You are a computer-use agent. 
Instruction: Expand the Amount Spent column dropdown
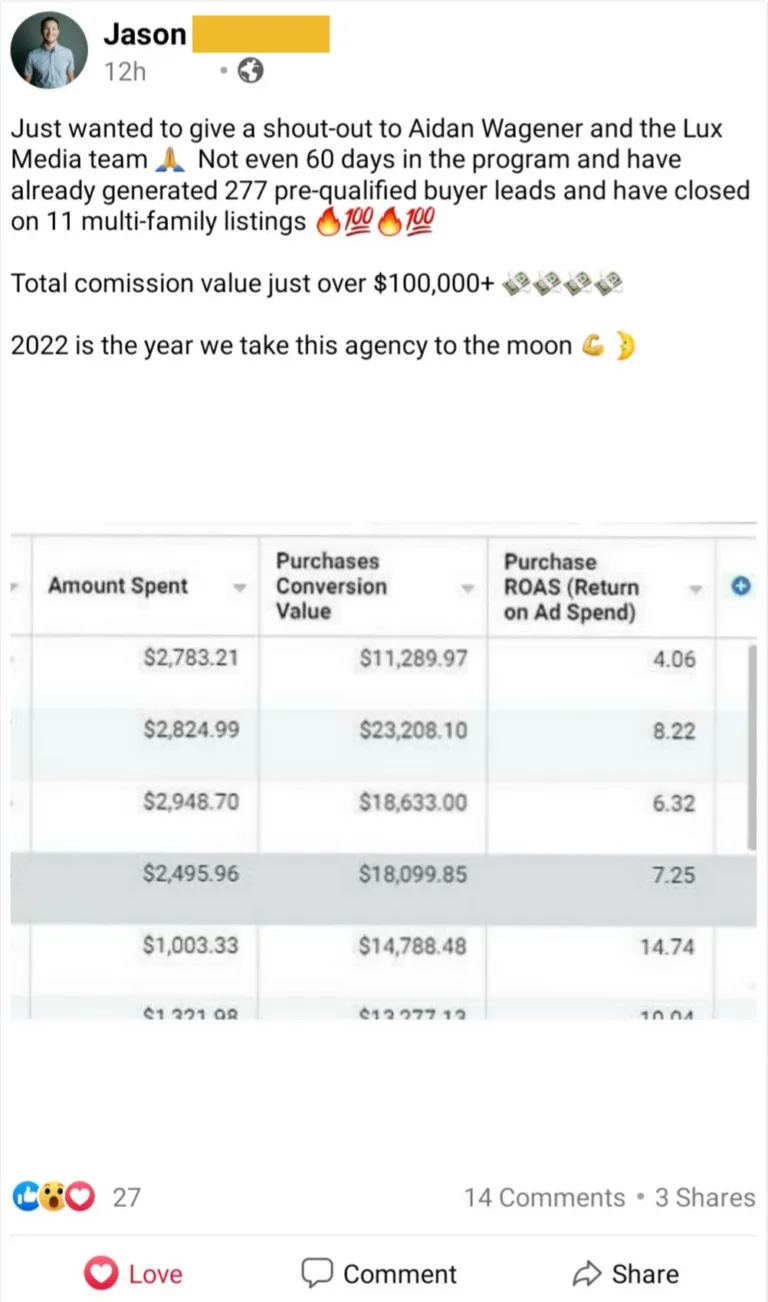[x=239, y=588]
